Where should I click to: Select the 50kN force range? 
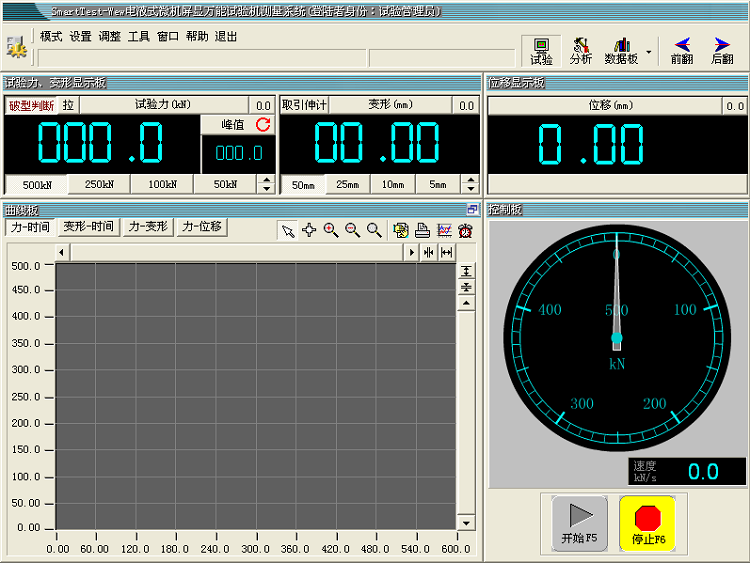click(225, 184)
